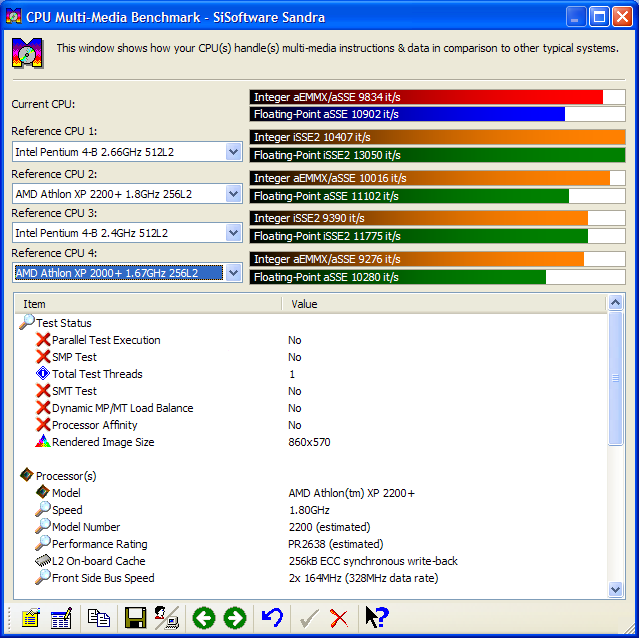
Task: Click the multi-media benchmark module icon
Action: [x=27, y=53]
